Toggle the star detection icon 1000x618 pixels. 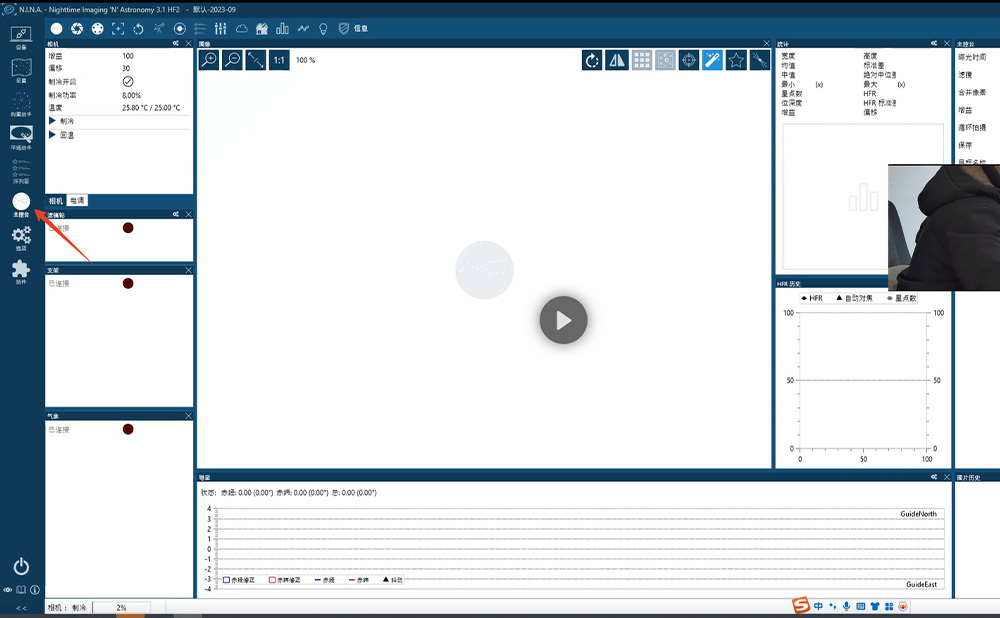tap(736, 60)
